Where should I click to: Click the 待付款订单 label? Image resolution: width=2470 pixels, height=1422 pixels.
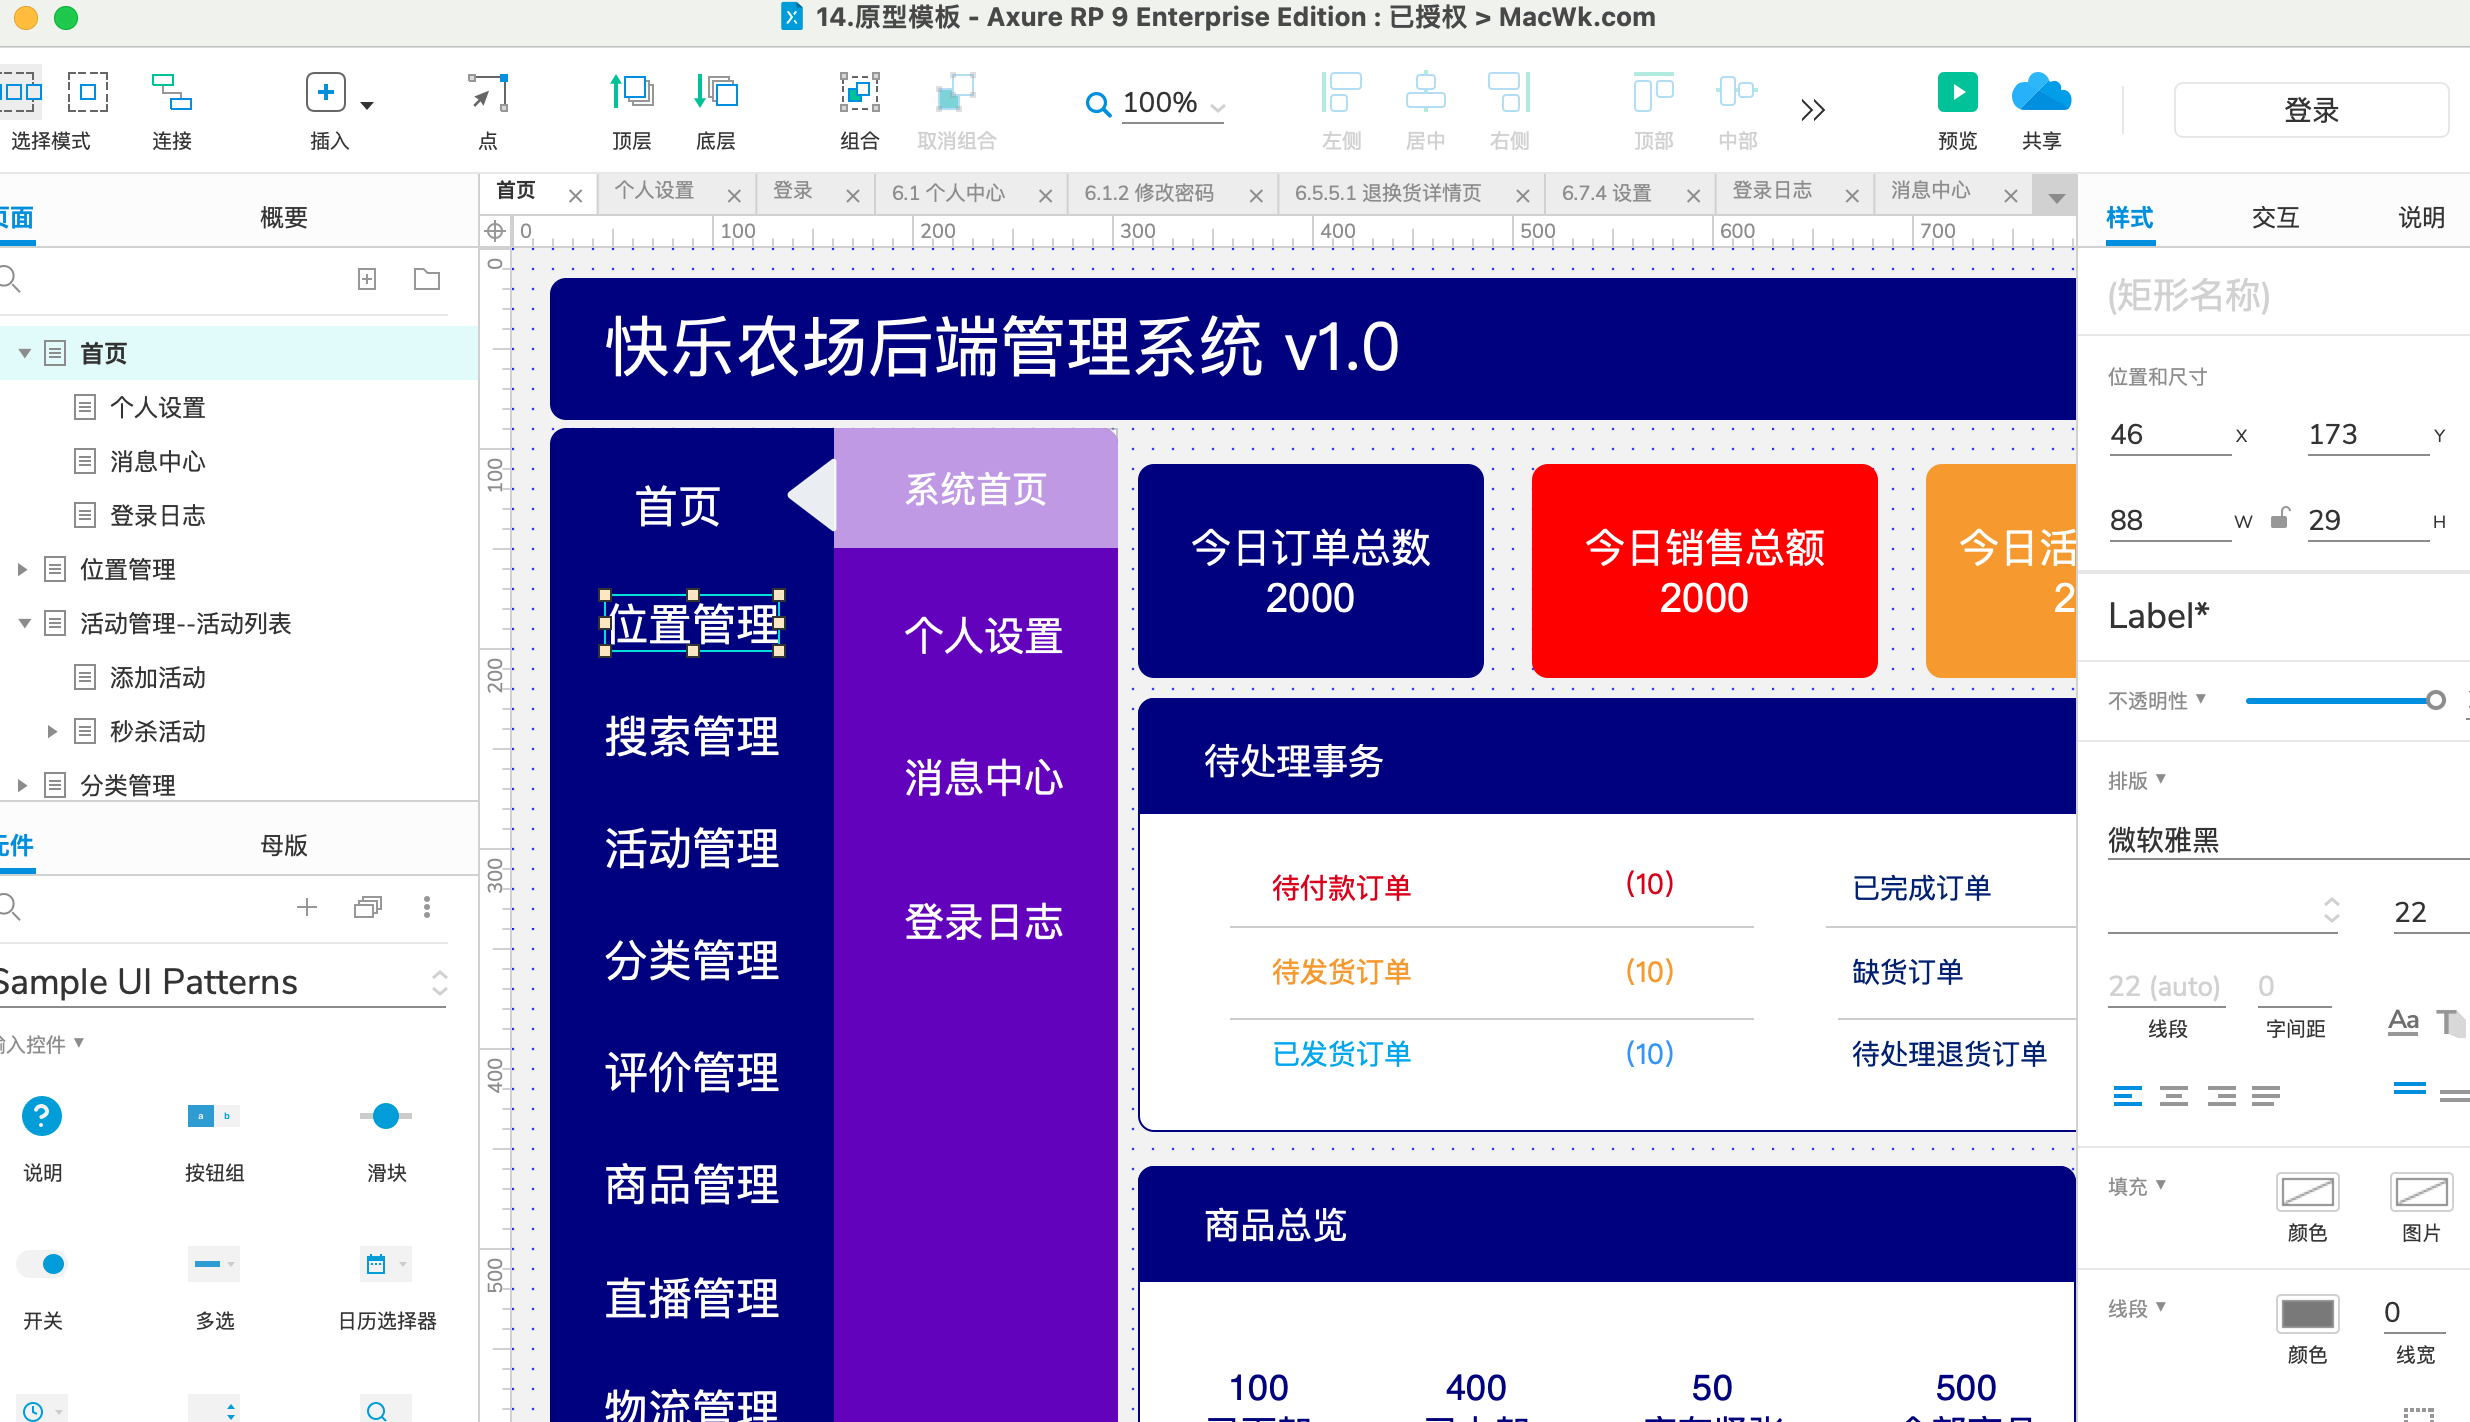point(1341,887)
